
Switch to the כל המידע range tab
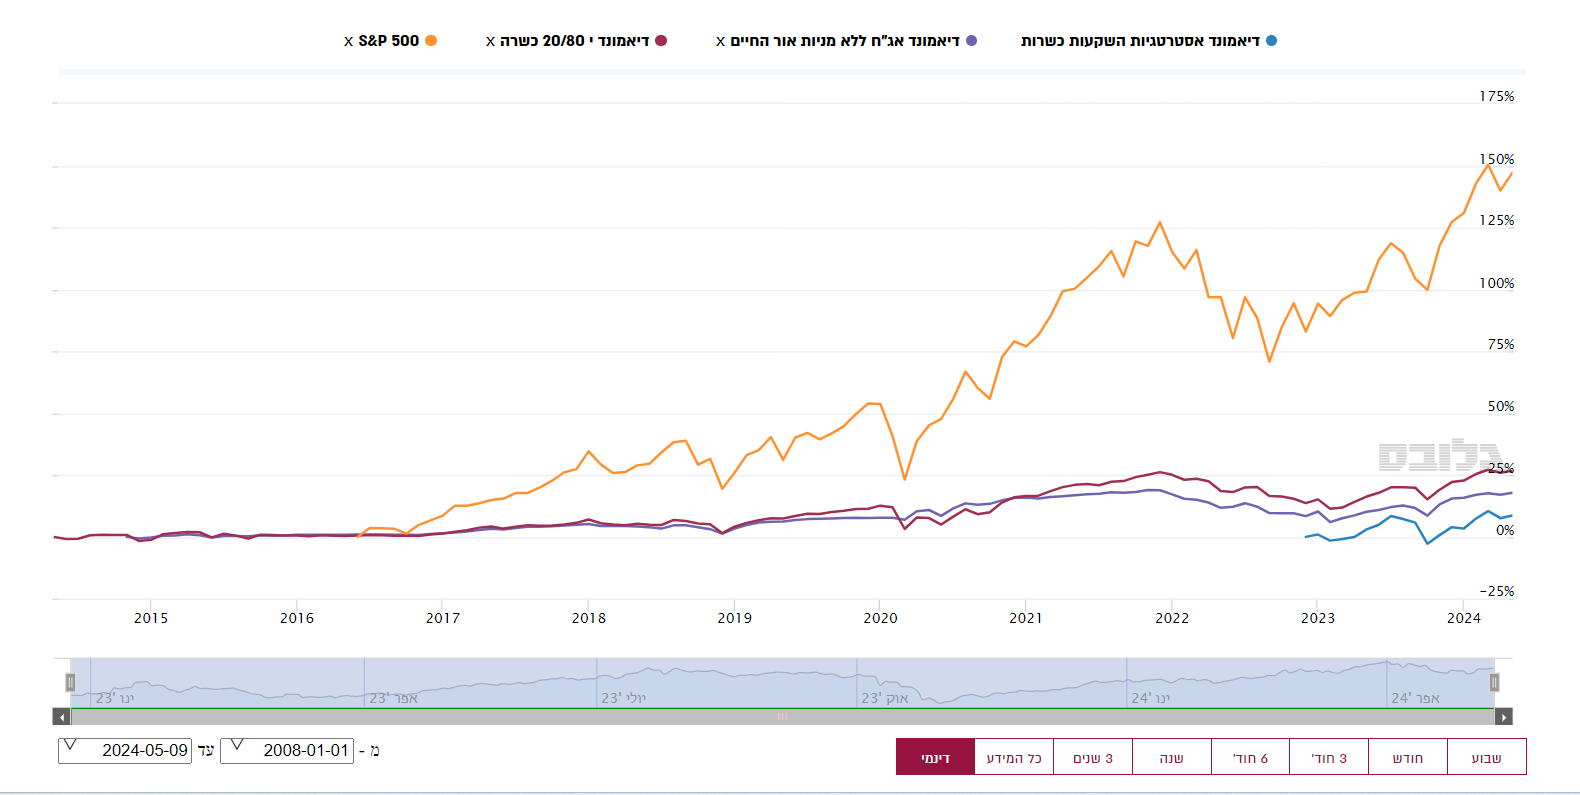(x=1013, y=757)
